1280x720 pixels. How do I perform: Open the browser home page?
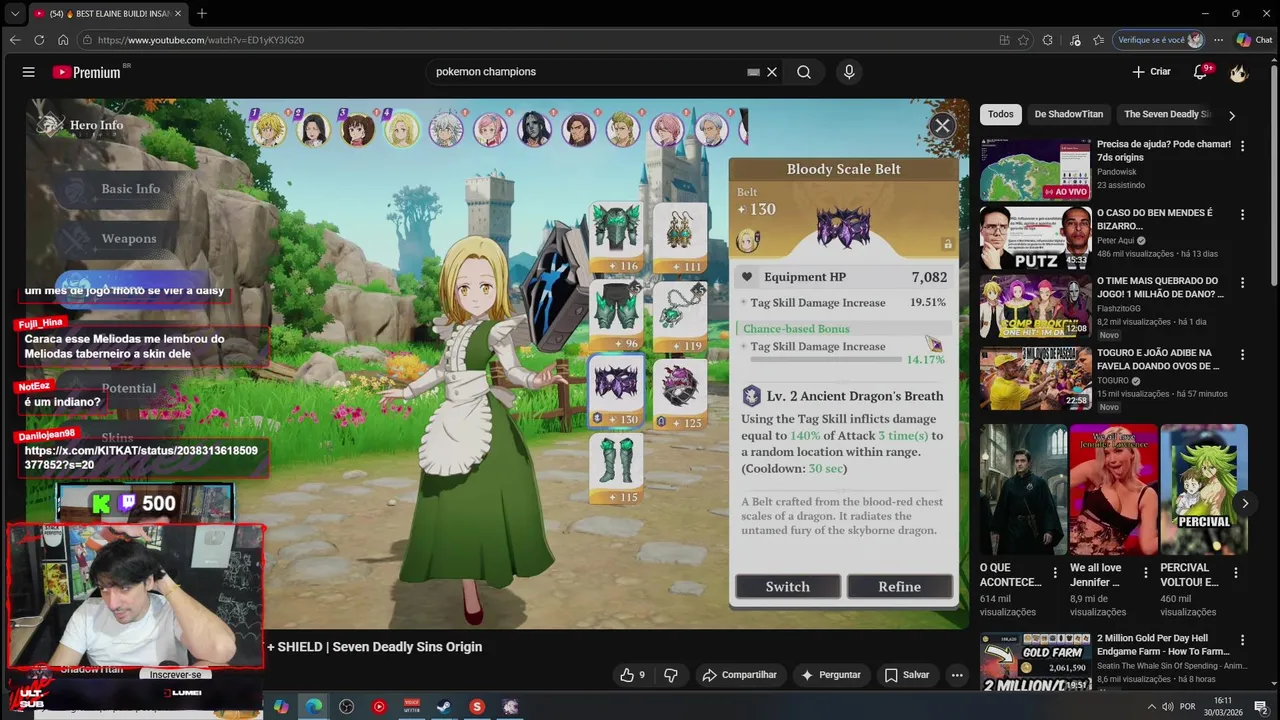[63, 40]
